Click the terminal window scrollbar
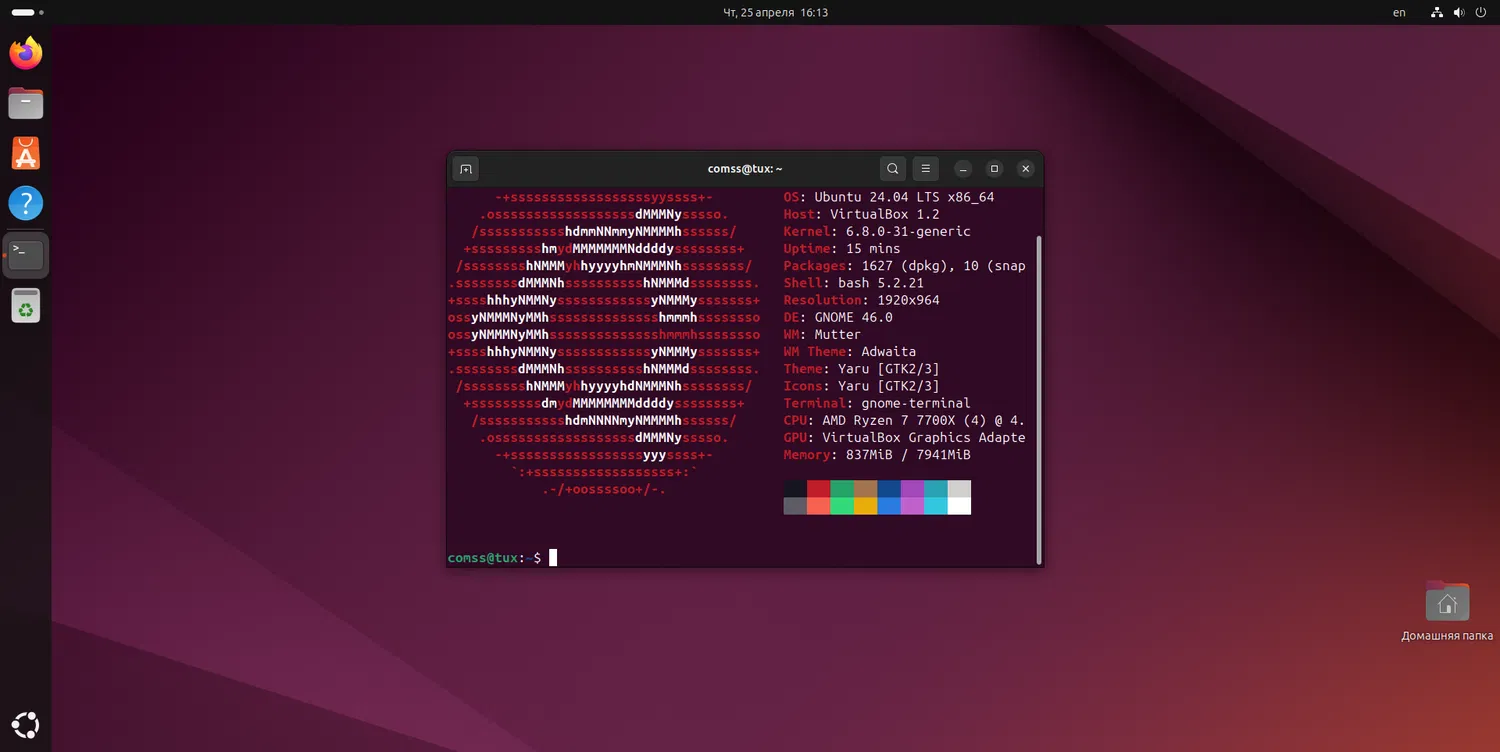Image resolution: width=1500 pixels, height=752 pixels. click(1039, 400)
